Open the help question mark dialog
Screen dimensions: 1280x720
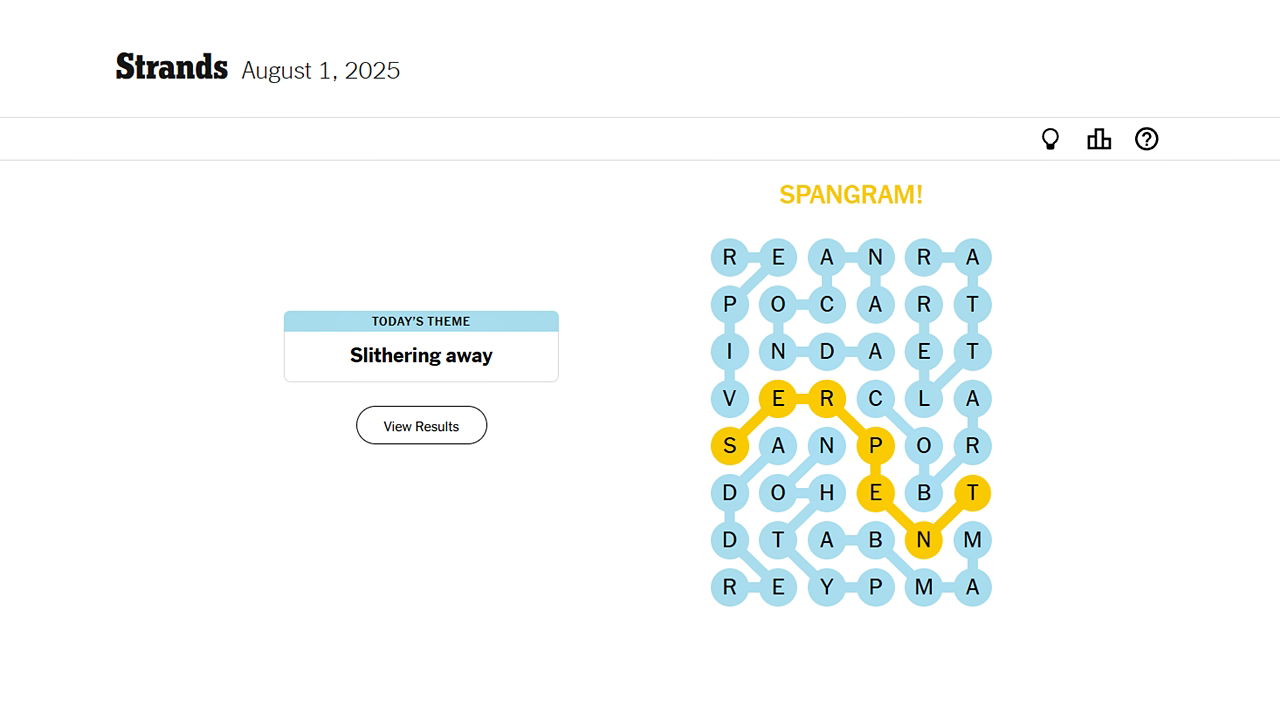point(1146,139)
